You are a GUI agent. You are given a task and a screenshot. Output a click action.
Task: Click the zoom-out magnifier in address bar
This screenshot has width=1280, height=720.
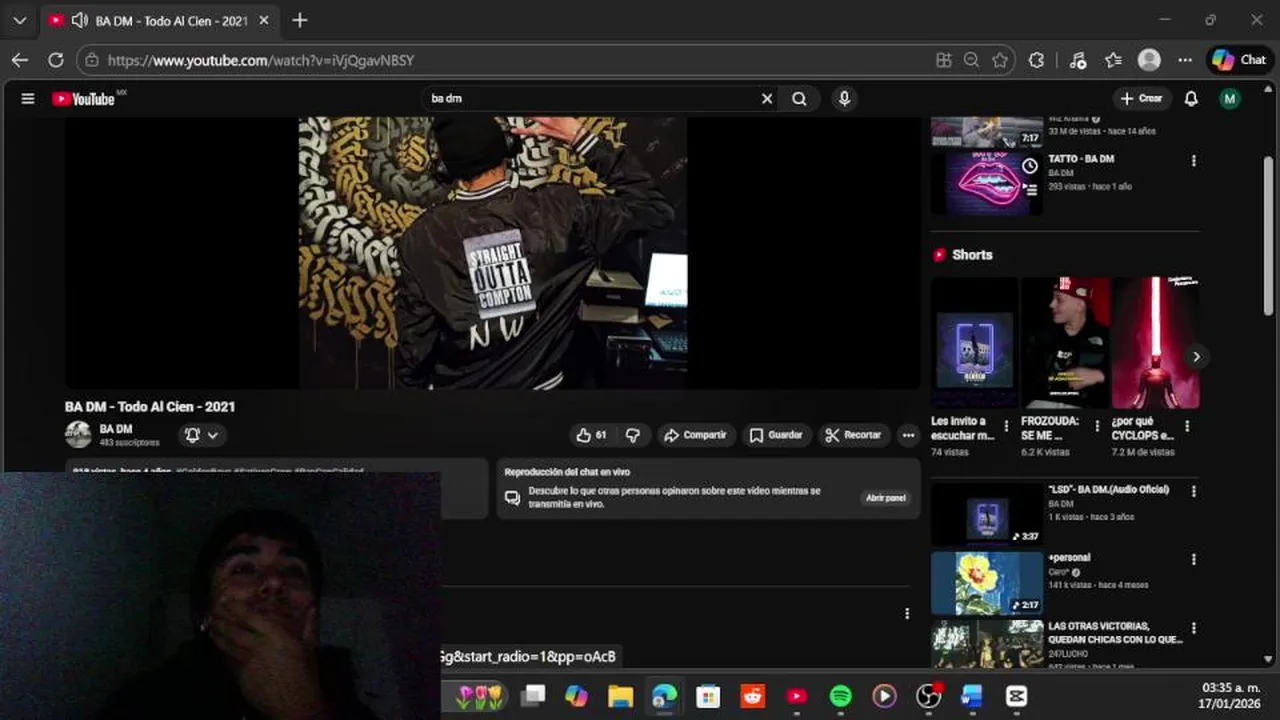click(971, 60)
